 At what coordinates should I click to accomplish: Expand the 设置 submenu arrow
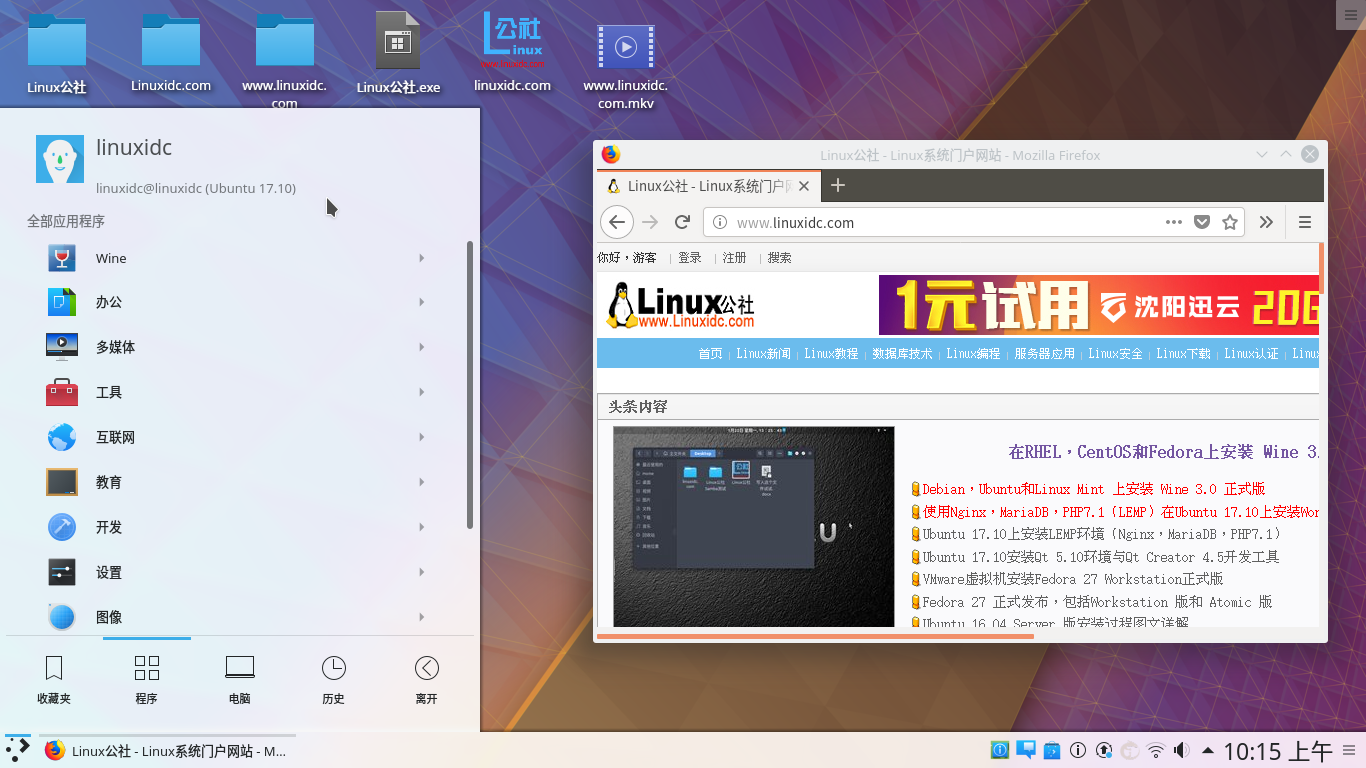(x=421, y=572)
